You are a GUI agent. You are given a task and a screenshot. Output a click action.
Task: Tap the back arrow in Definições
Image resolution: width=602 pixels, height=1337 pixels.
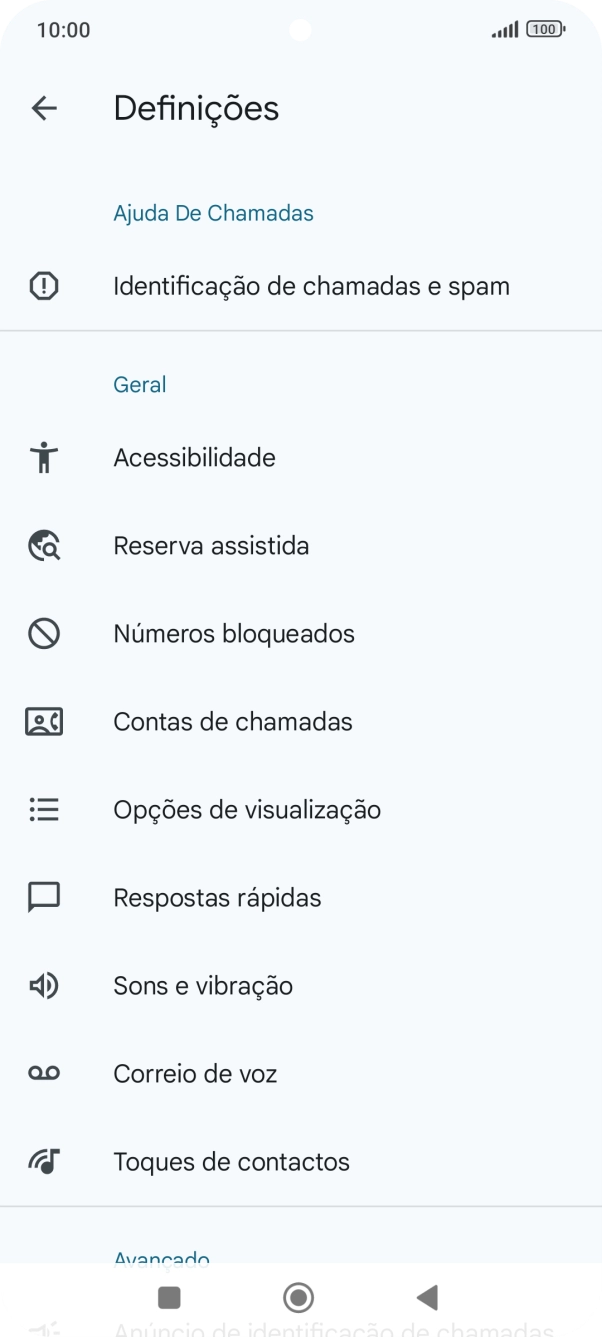44,107
